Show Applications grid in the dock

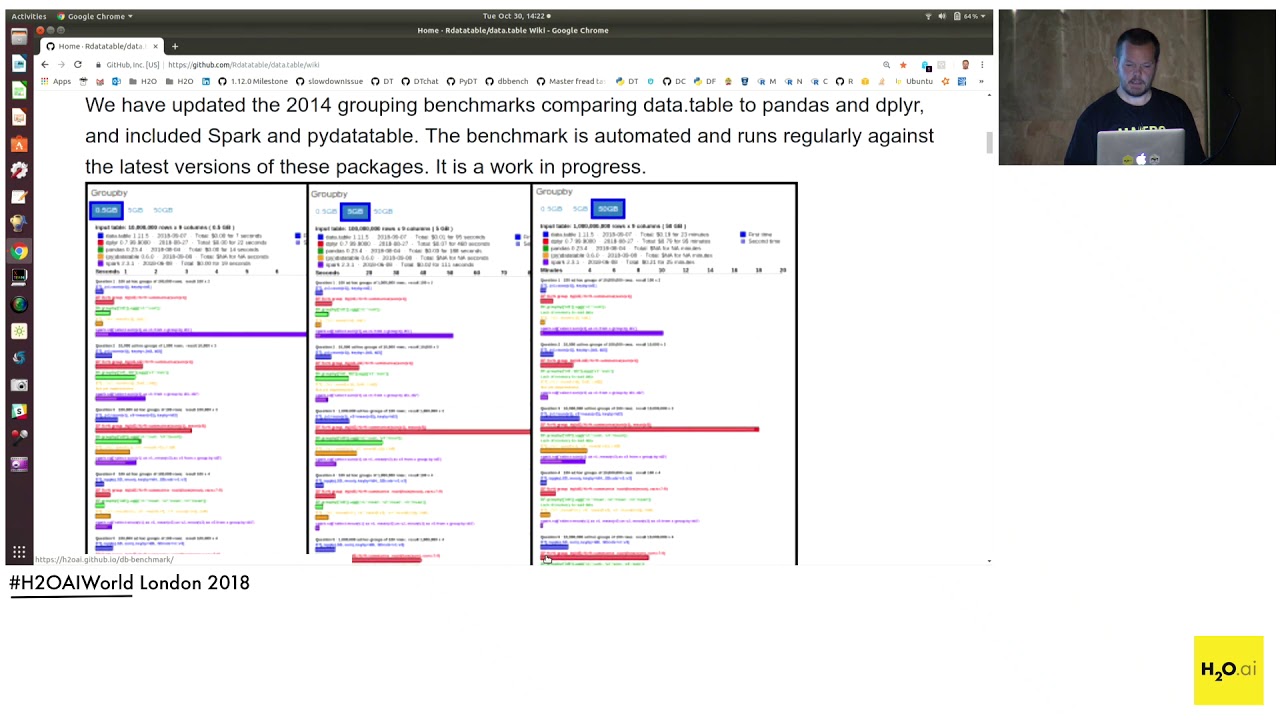pos(19,552)
